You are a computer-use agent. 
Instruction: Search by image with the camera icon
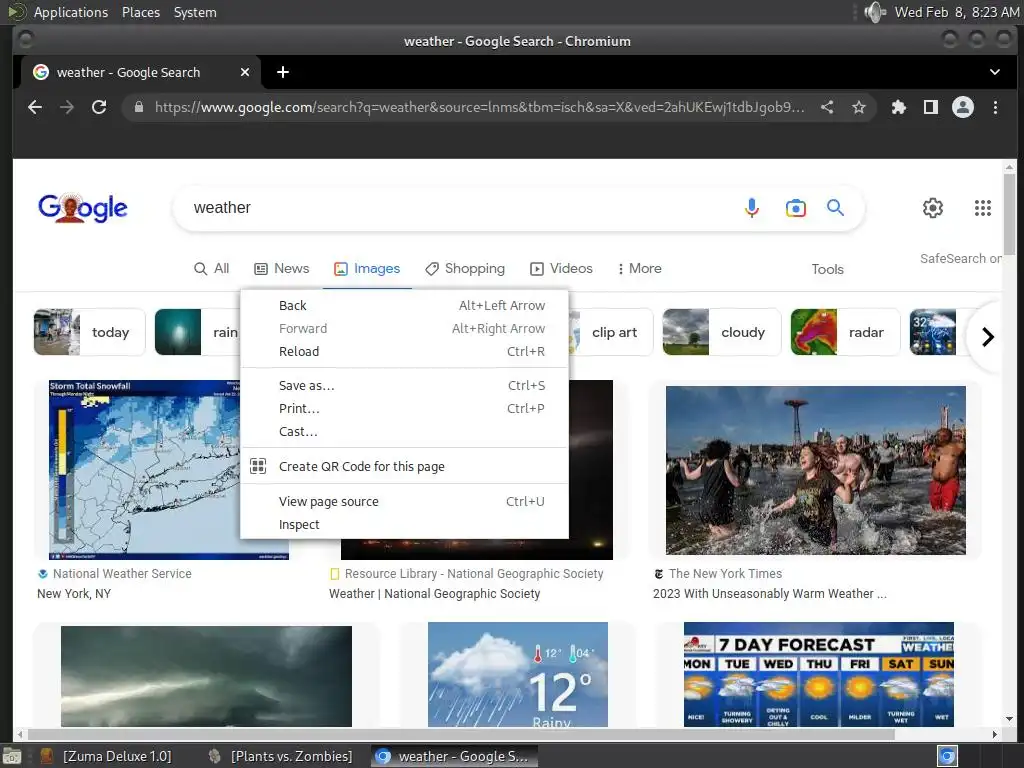[x=795, y=208]
